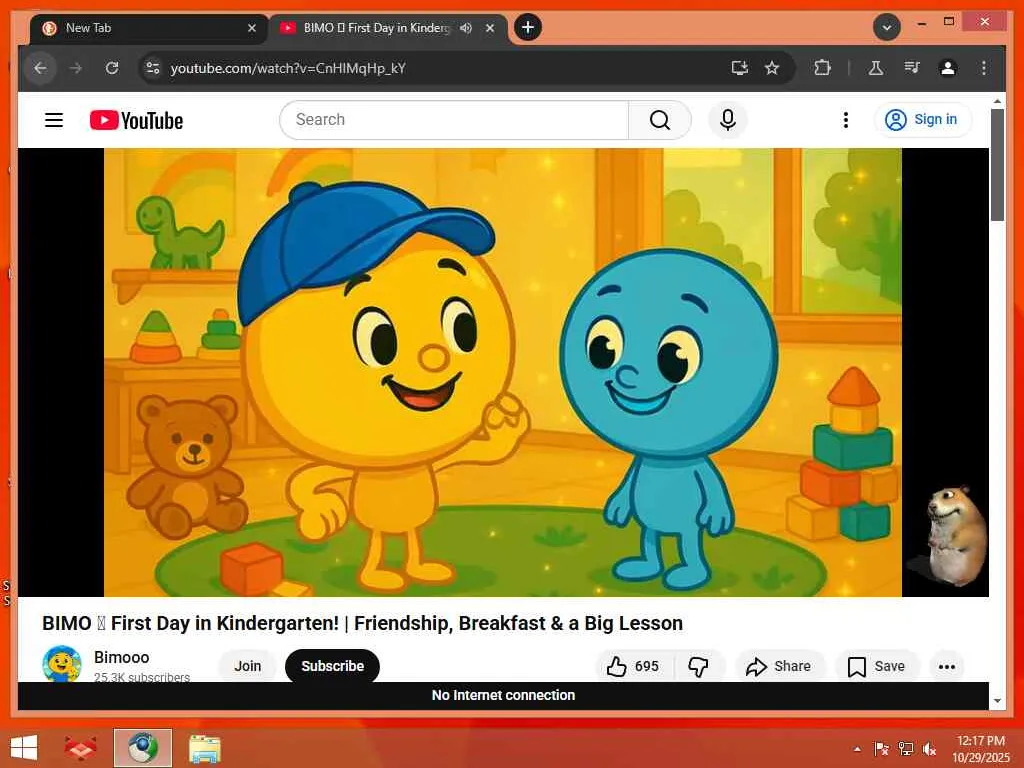
Task: Click the address bar URL
Action: click(x=288, y=68)
